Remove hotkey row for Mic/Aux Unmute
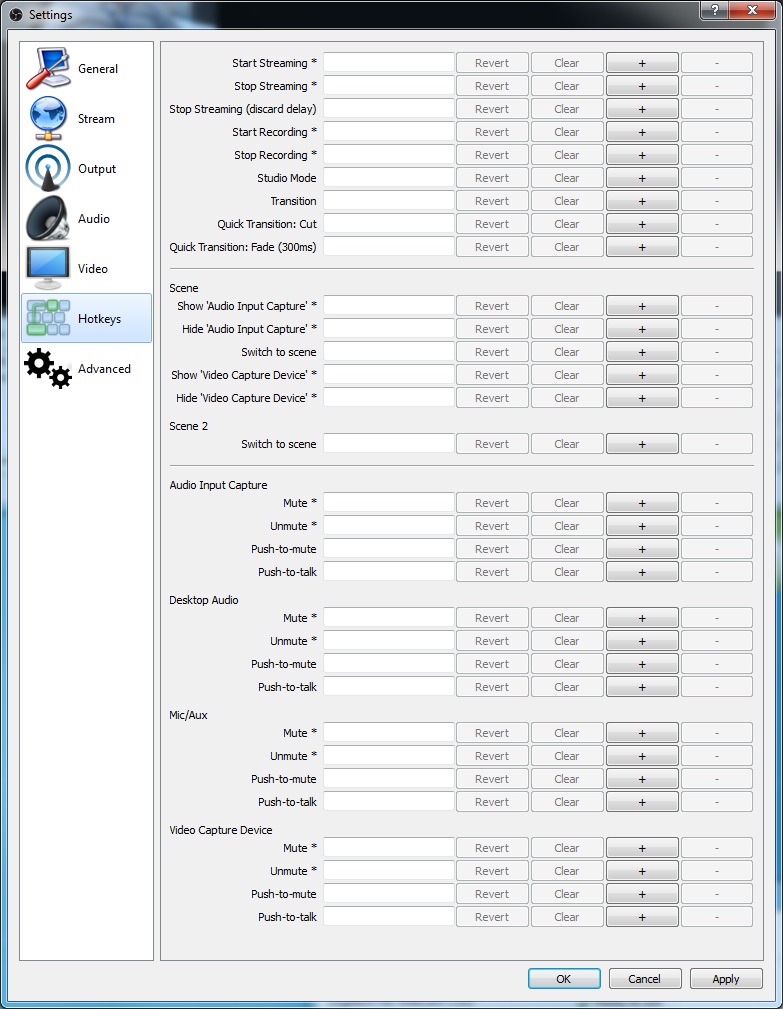The height and width of the screenshot is (1009, 783). [x=717, y=755]
